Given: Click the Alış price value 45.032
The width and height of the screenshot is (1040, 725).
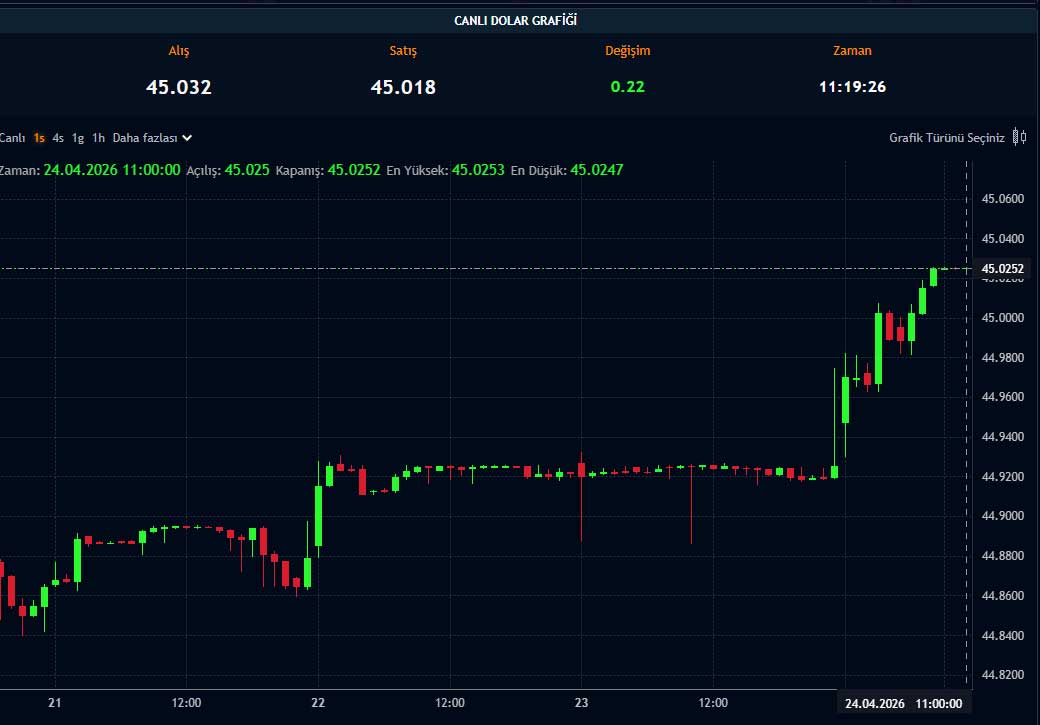Looking at the screenshot, I should coord(179,87).
